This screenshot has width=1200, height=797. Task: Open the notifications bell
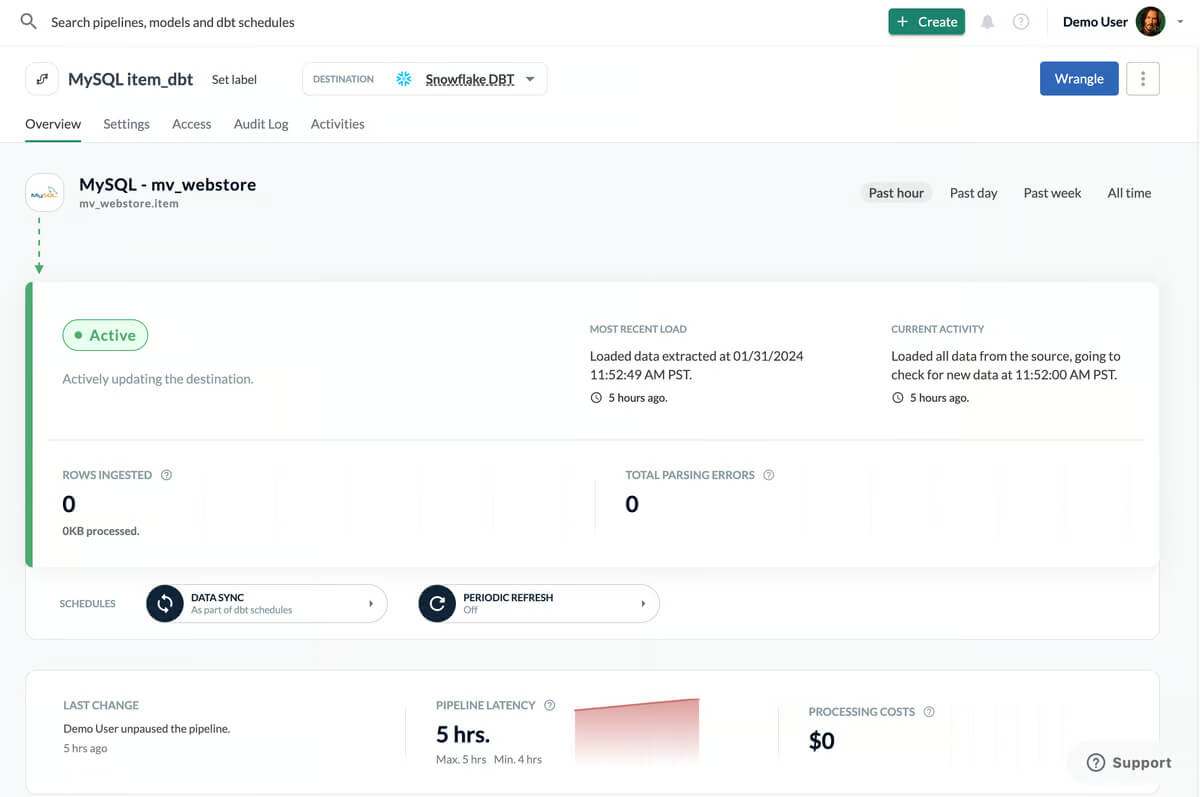point(988,22)
